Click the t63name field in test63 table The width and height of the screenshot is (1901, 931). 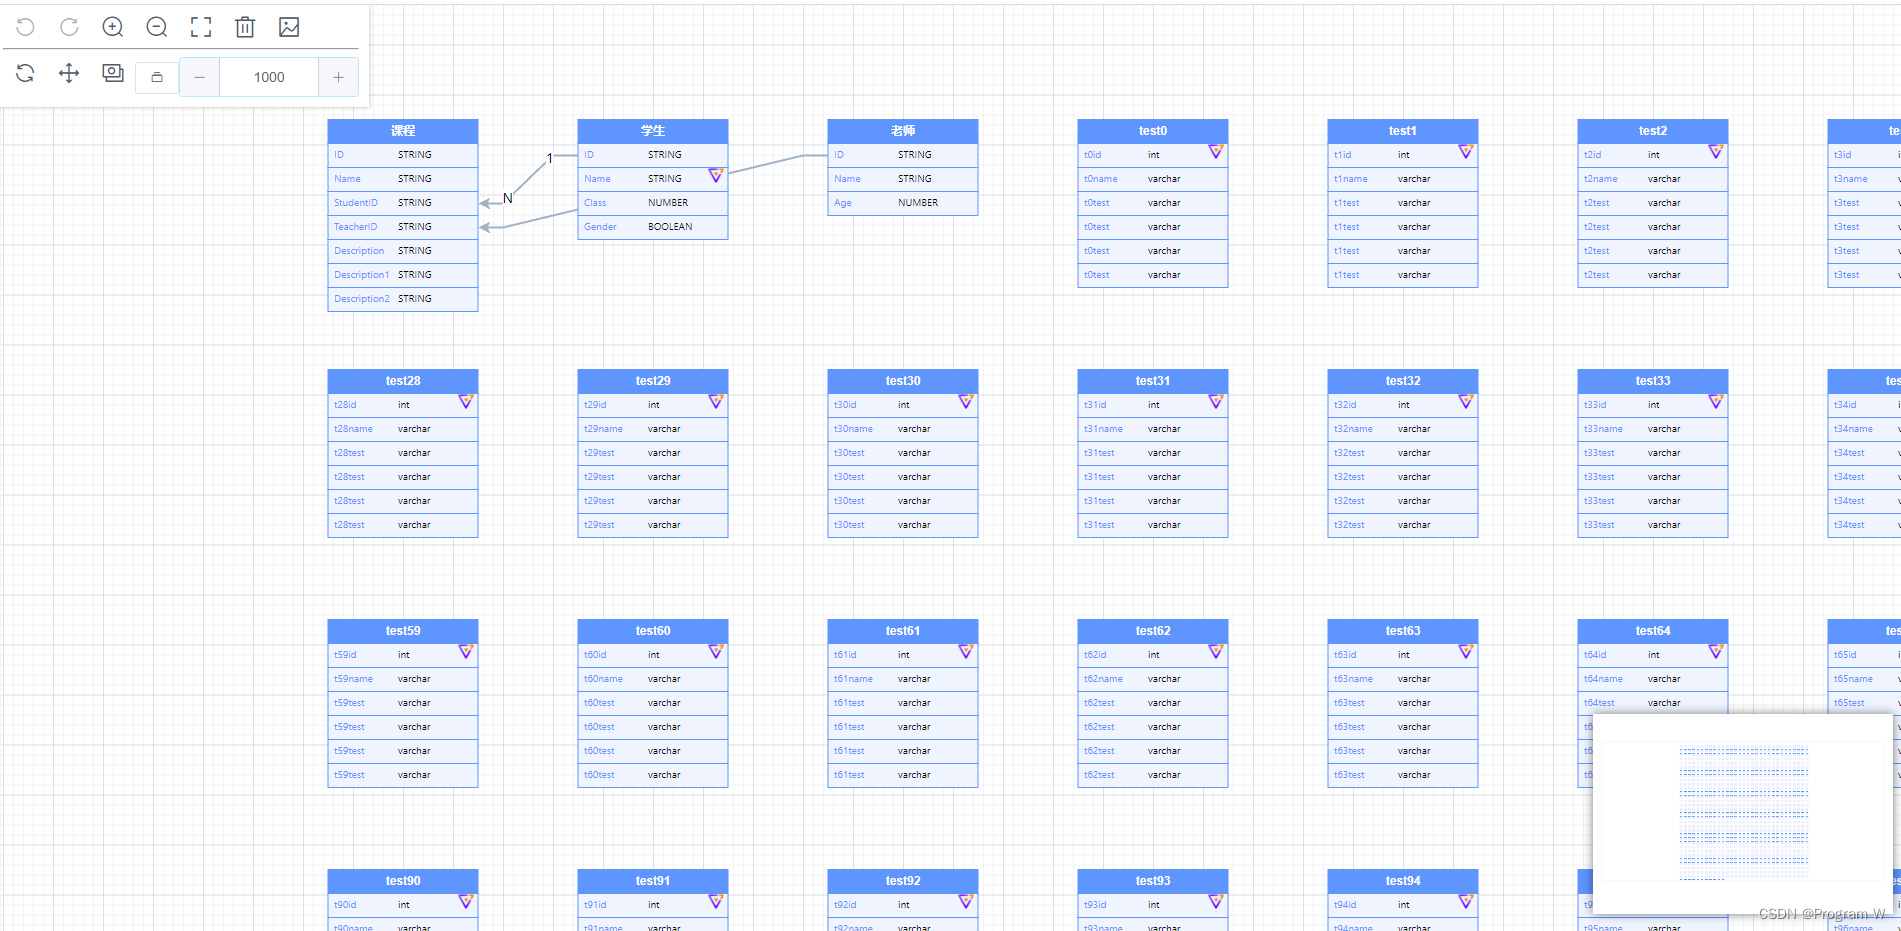[x=1403, y=679]
